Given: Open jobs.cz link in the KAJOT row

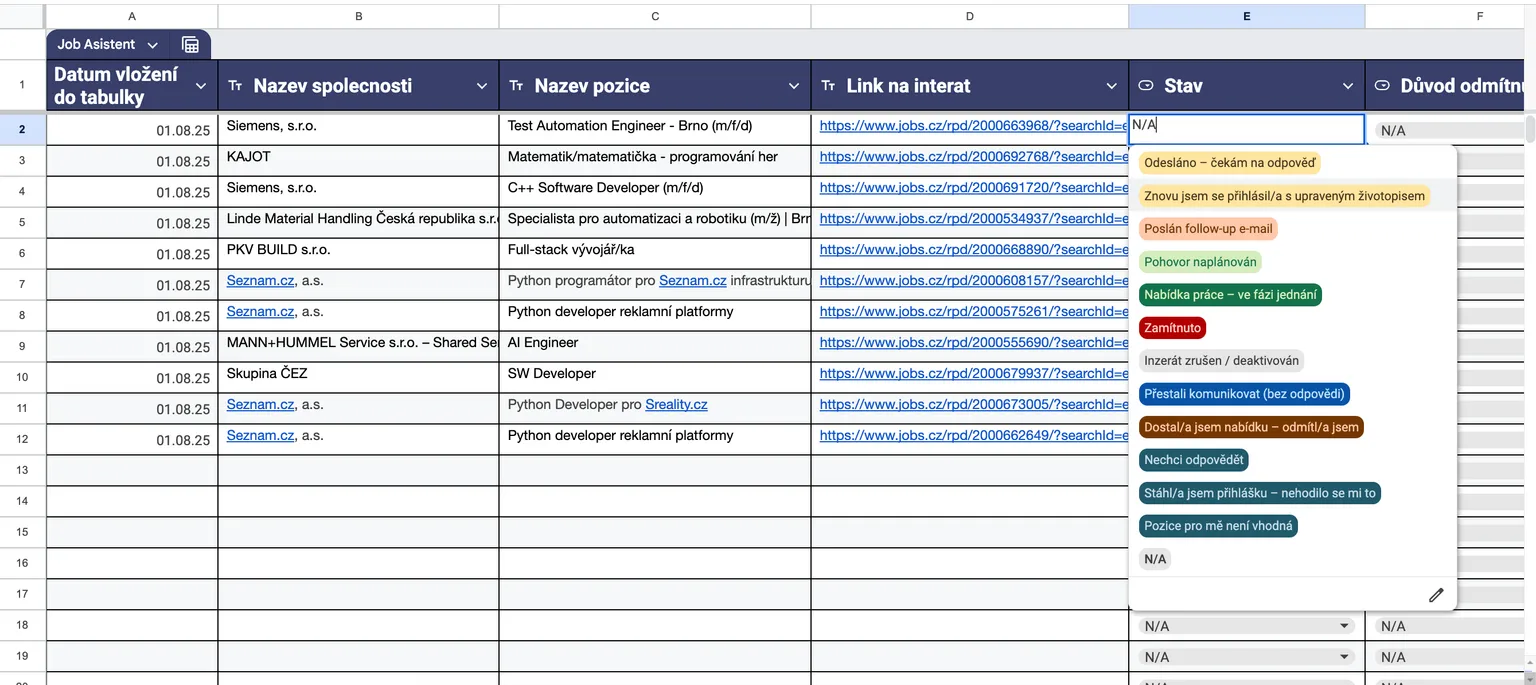Looking at the screenshot, I should [x=973, y=157].
